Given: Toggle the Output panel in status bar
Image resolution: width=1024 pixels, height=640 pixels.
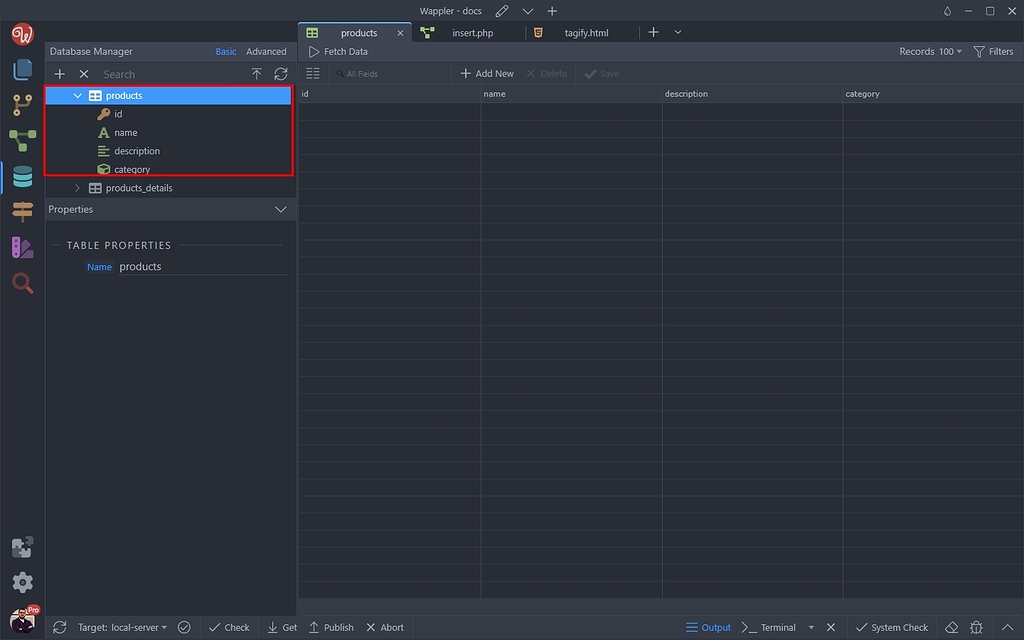Looking at the screenshot, I should point(708,627).
